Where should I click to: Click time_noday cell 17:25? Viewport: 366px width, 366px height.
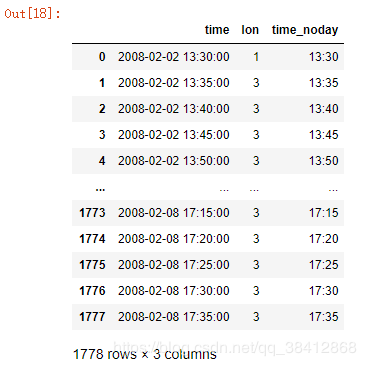(x=323, y=265)
